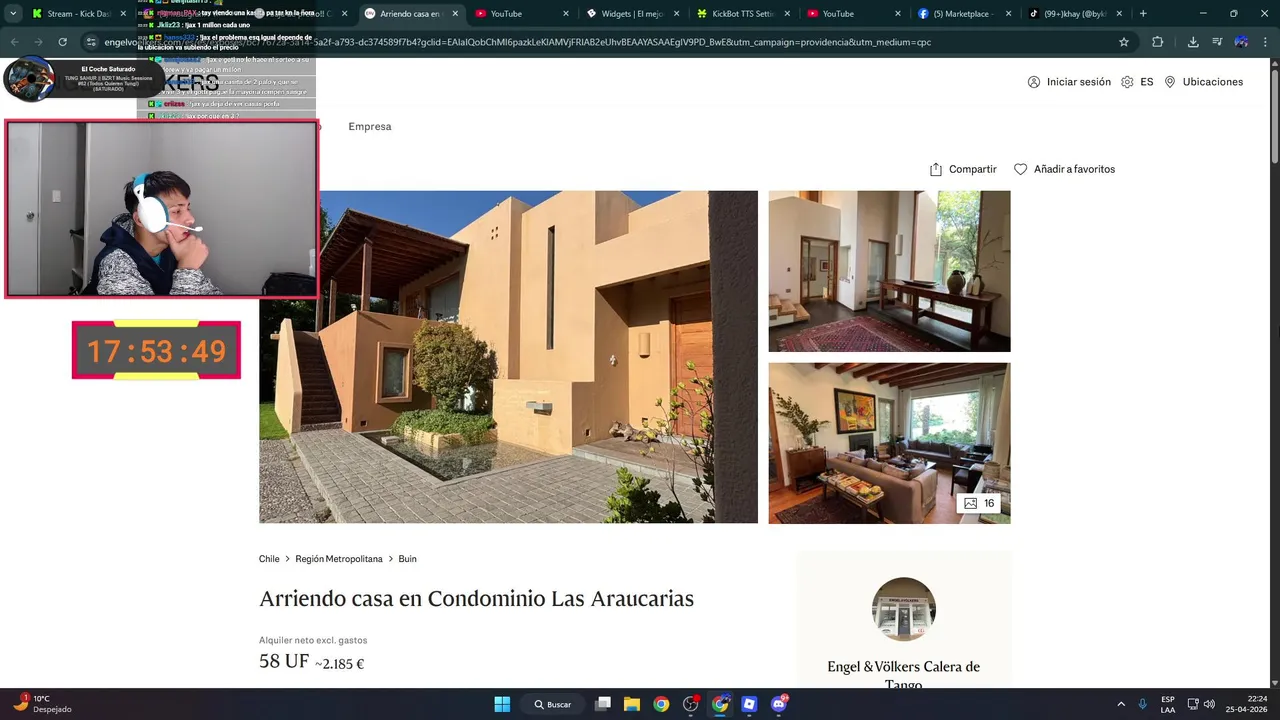The width and height of the screenshot is (1280, 720).
Task: Open the Chrome three-dot menu
Action: 1266,42
